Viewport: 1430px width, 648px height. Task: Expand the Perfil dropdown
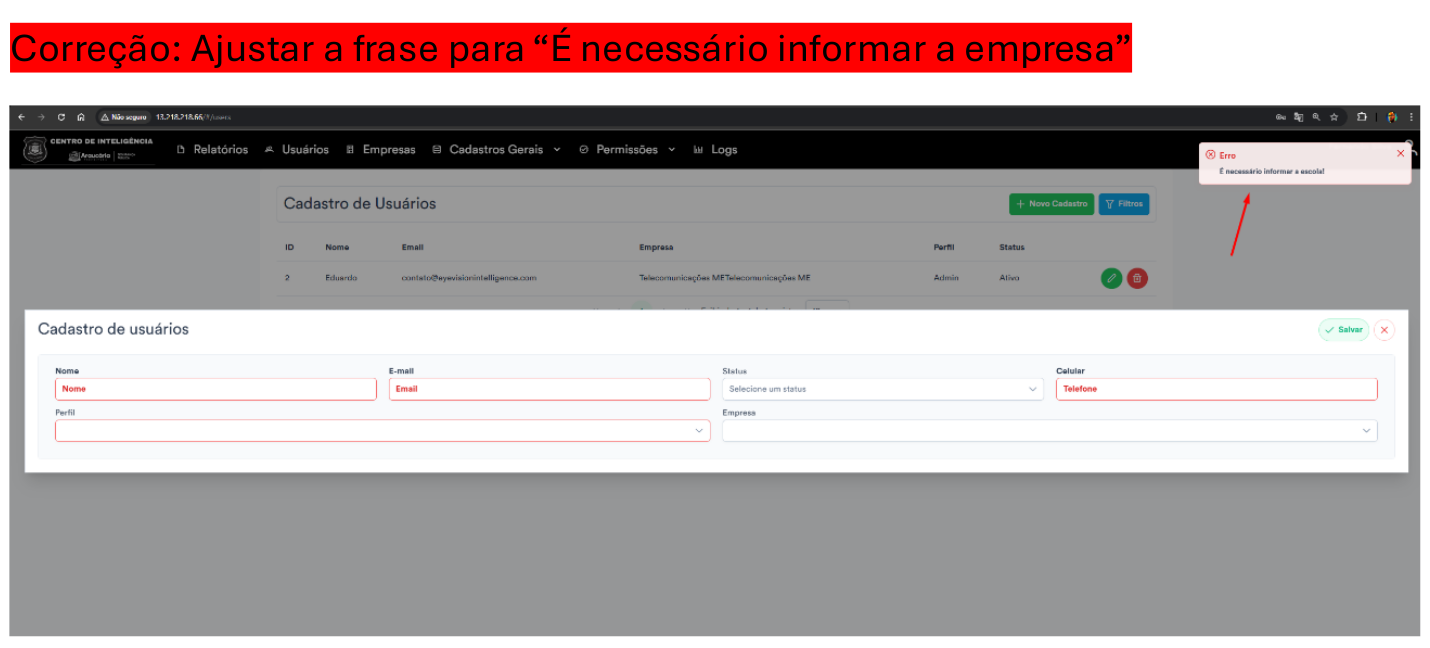click(x=382, y=431)
